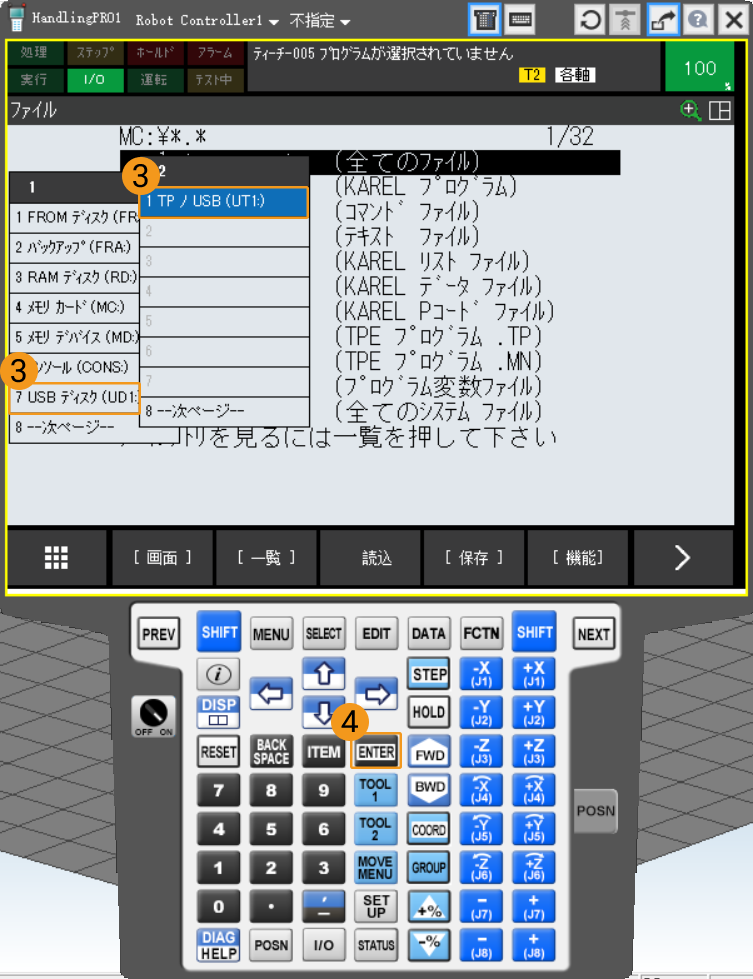
Task: Click the help question mark icon
Action: 697,20
